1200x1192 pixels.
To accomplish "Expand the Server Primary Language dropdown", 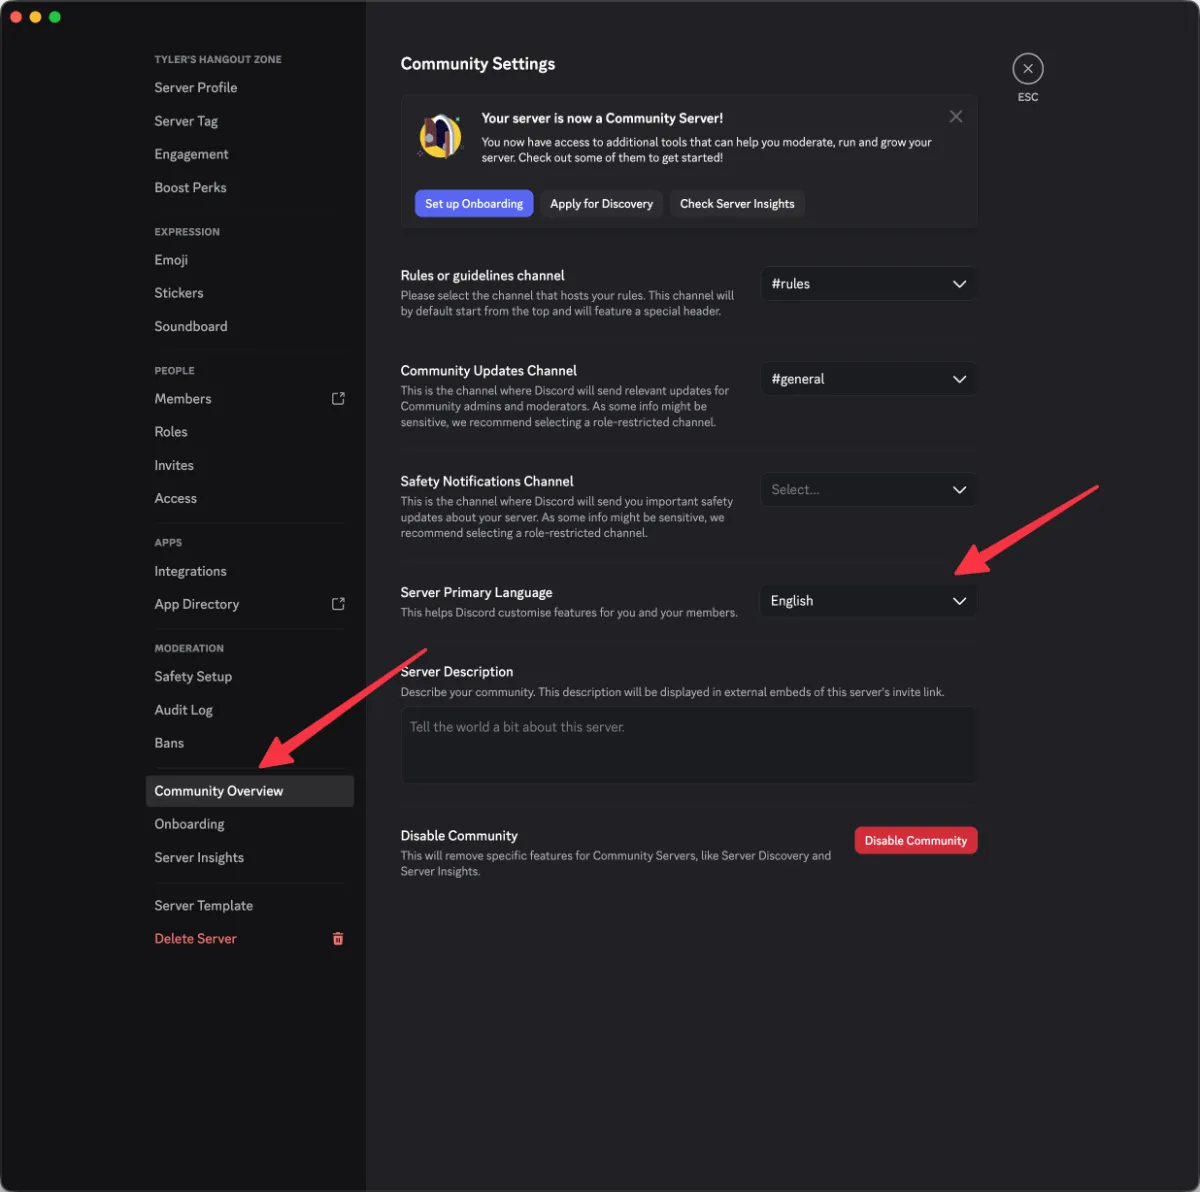I will pos(868,601).
